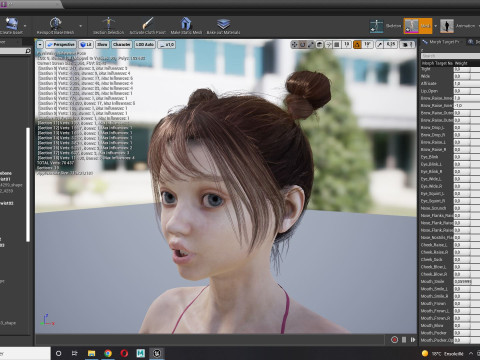Image resolution: width=480 pixels, height=360 pixels.
Task: Click the Create Asset toolbar icon
Action: tap(12, 24)
